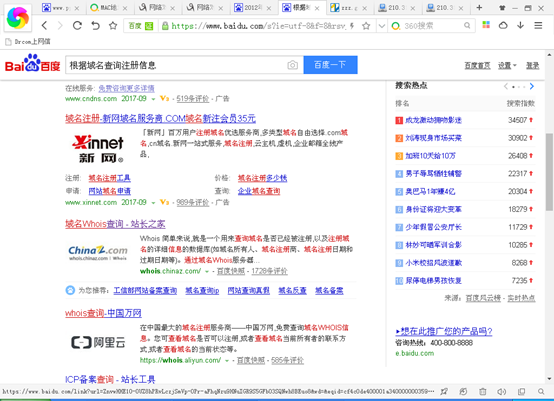Click the browser back arrow
Screen dimensions: 554x401
[44, 25]
